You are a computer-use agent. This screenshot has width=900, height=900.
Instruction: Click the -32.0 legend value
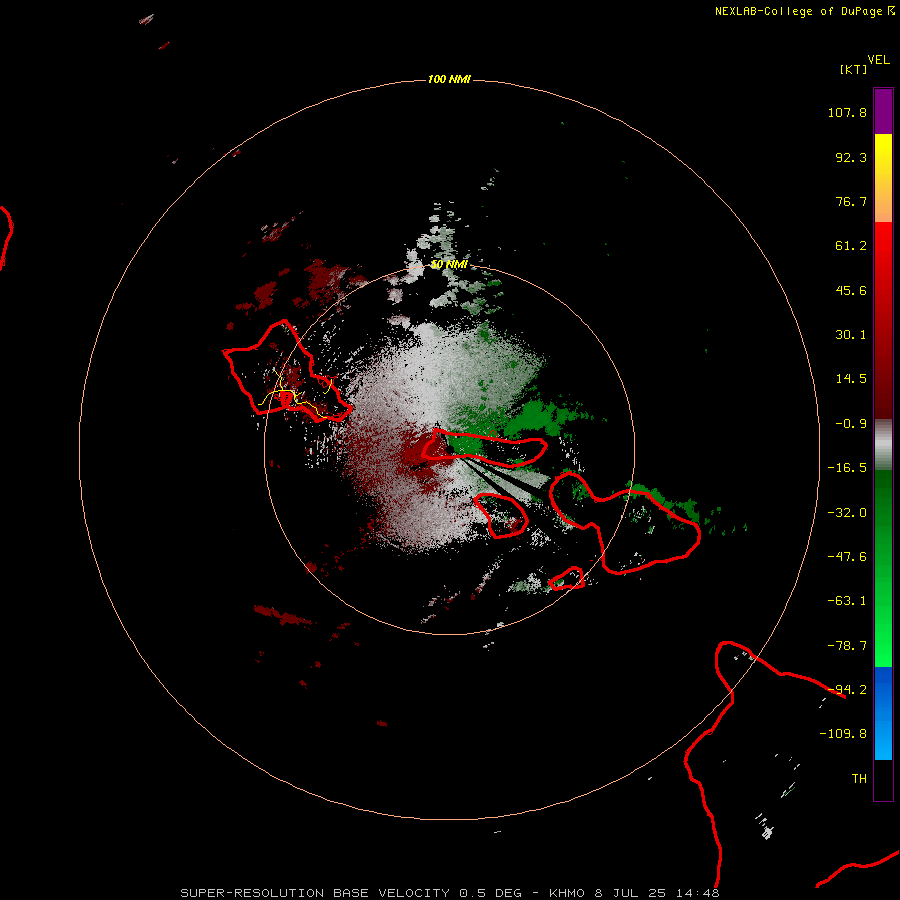[847, 513]
